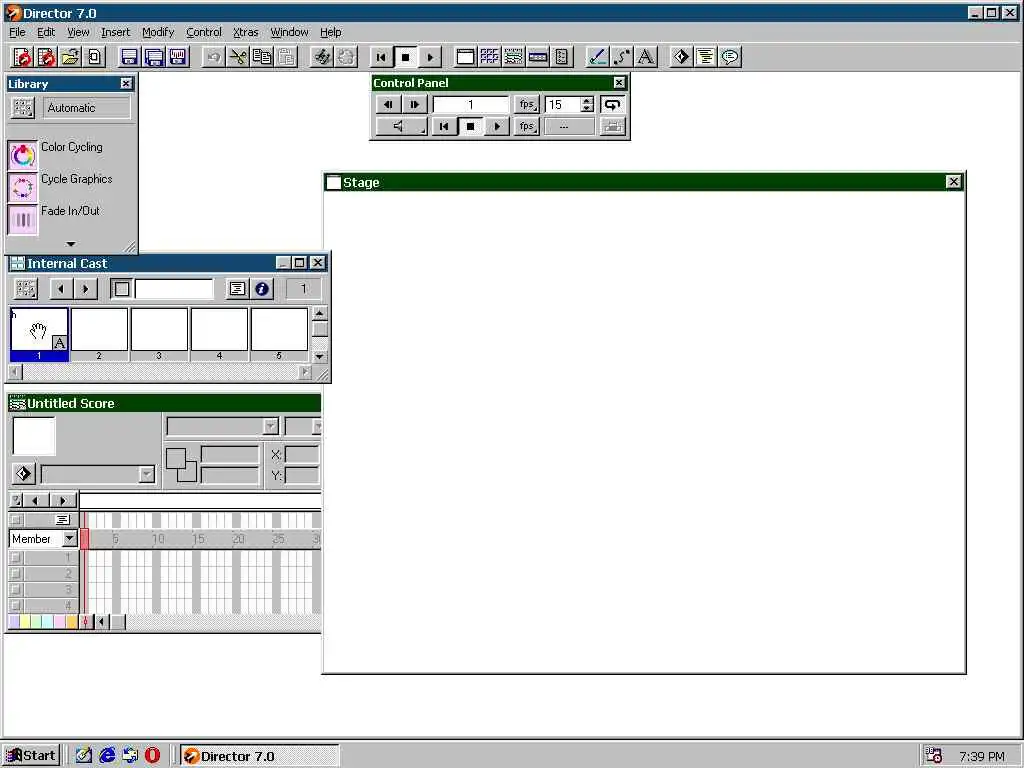Expand Library list with down arrow
1024x768 pixels.
coord(71,244)
